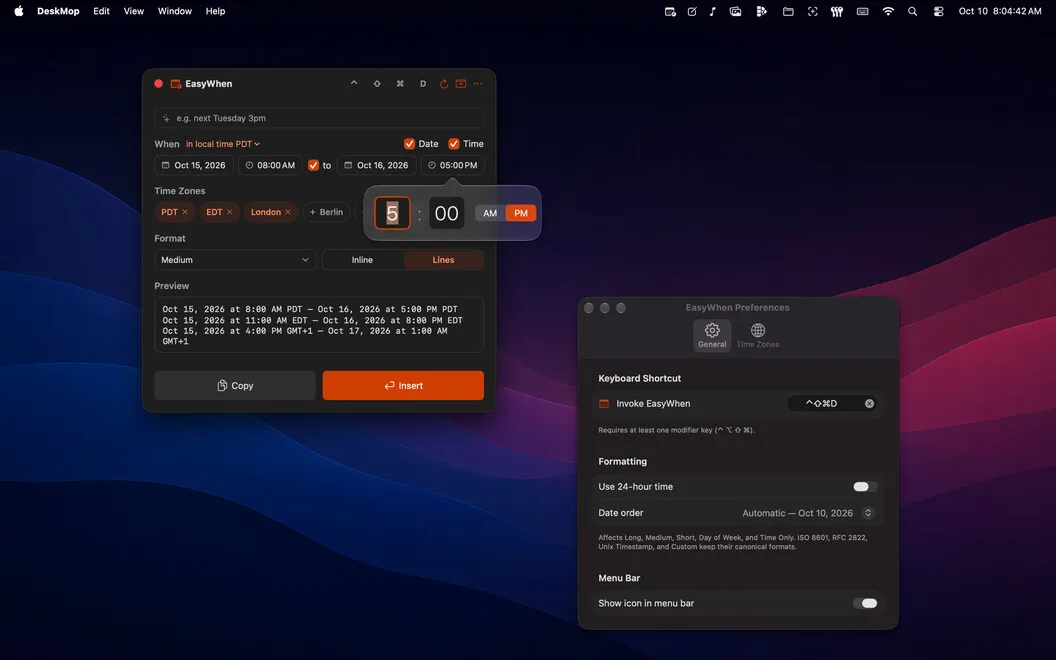Open Spotlight search in the menu bar
Viewport: 1056px width, 660px height.
click(x=913, y=11)
